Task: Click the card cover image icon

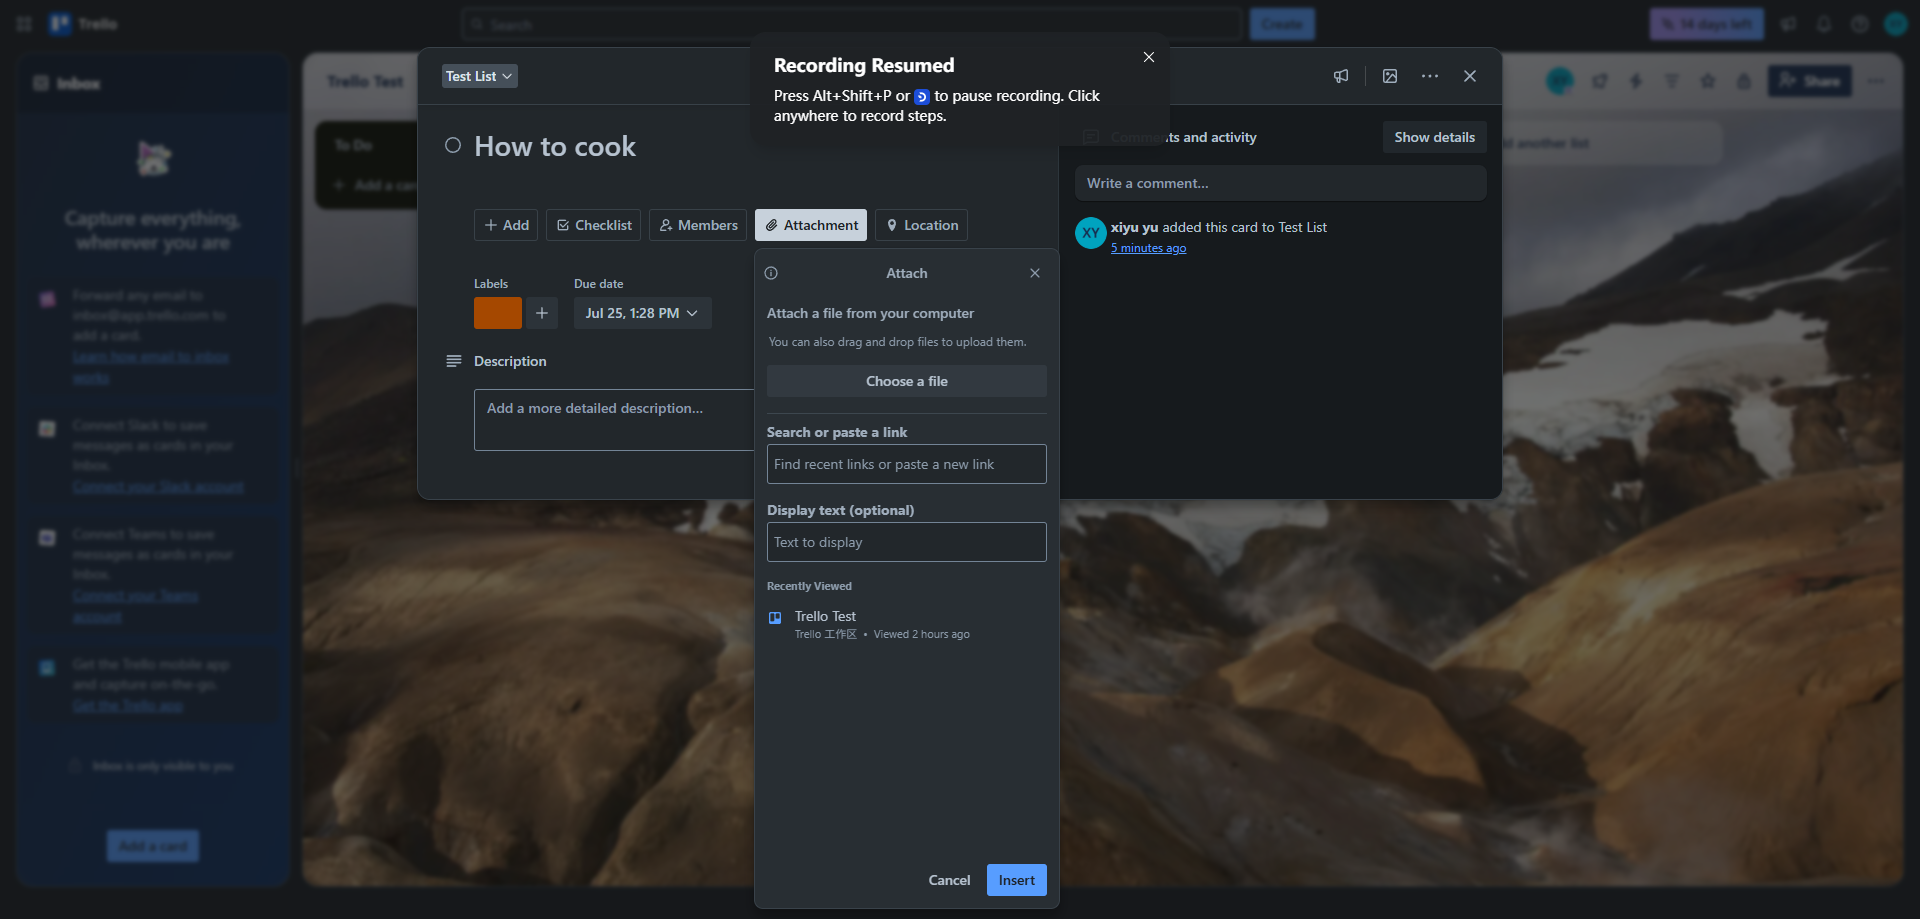Action: pos(1390,76)
